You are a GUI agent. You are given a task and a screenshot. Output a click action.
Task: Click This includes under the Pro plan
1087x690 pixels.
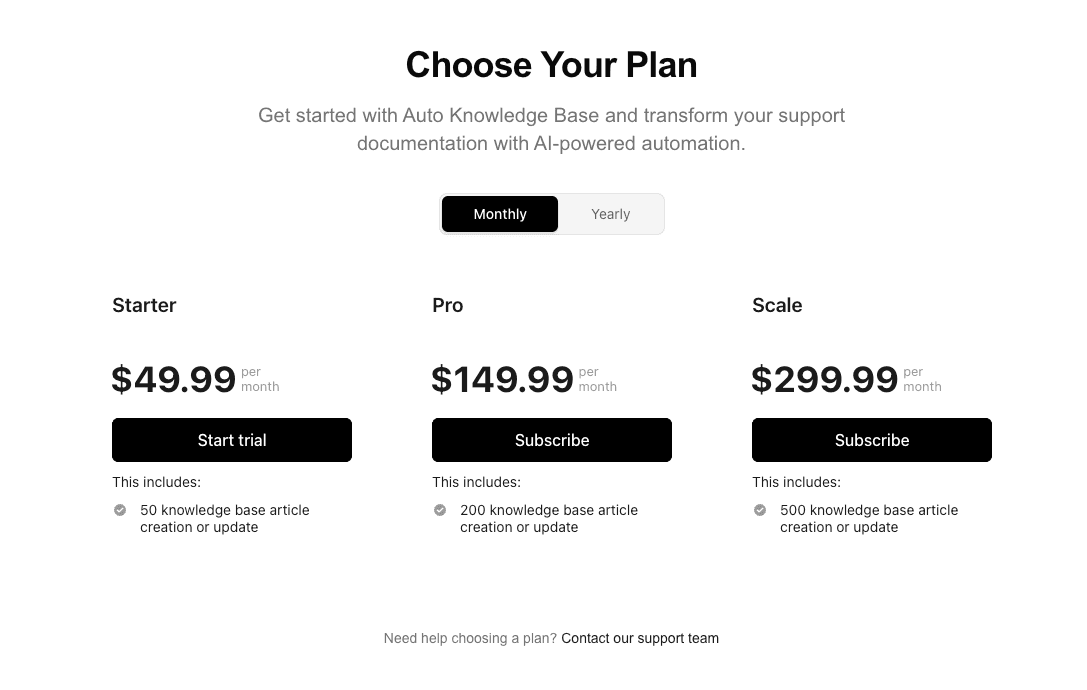[476, 481]
